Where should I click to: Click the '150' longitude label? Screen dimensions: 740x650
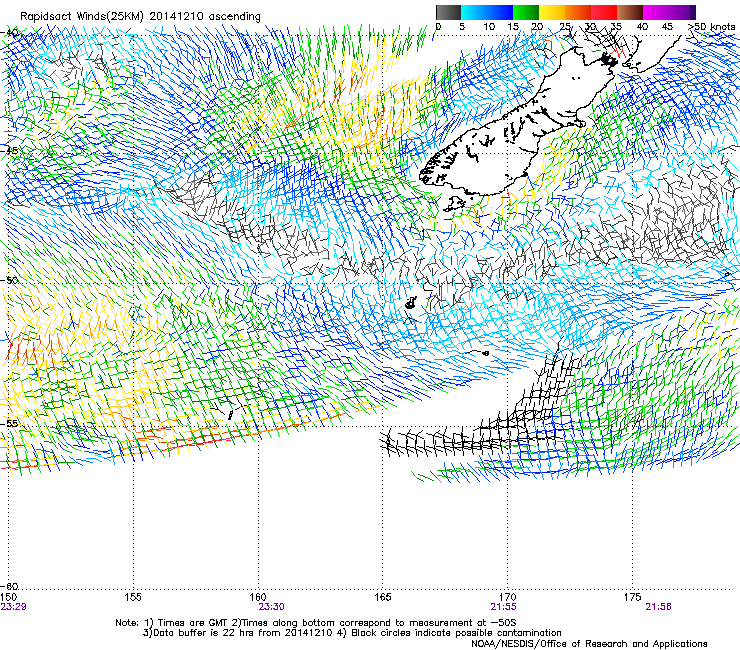(8, 597)
